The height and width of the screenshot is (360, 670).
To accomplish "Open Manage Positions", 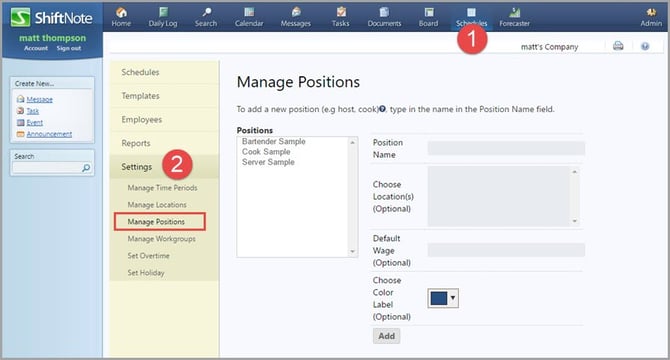I will click(x=156, y=222).
